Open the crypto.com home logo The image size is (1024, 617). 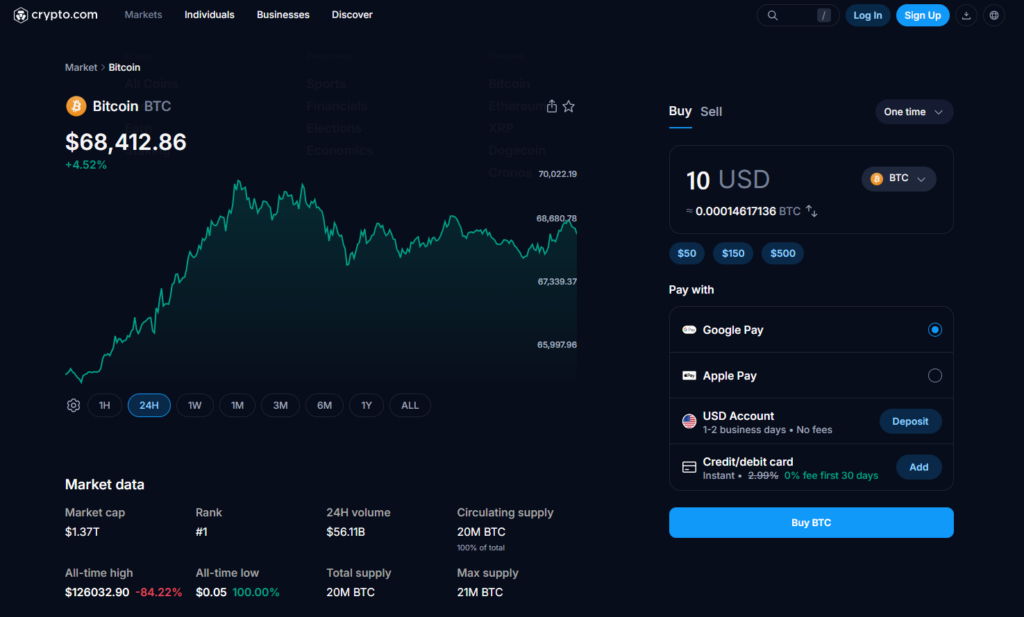click(56, 14)
